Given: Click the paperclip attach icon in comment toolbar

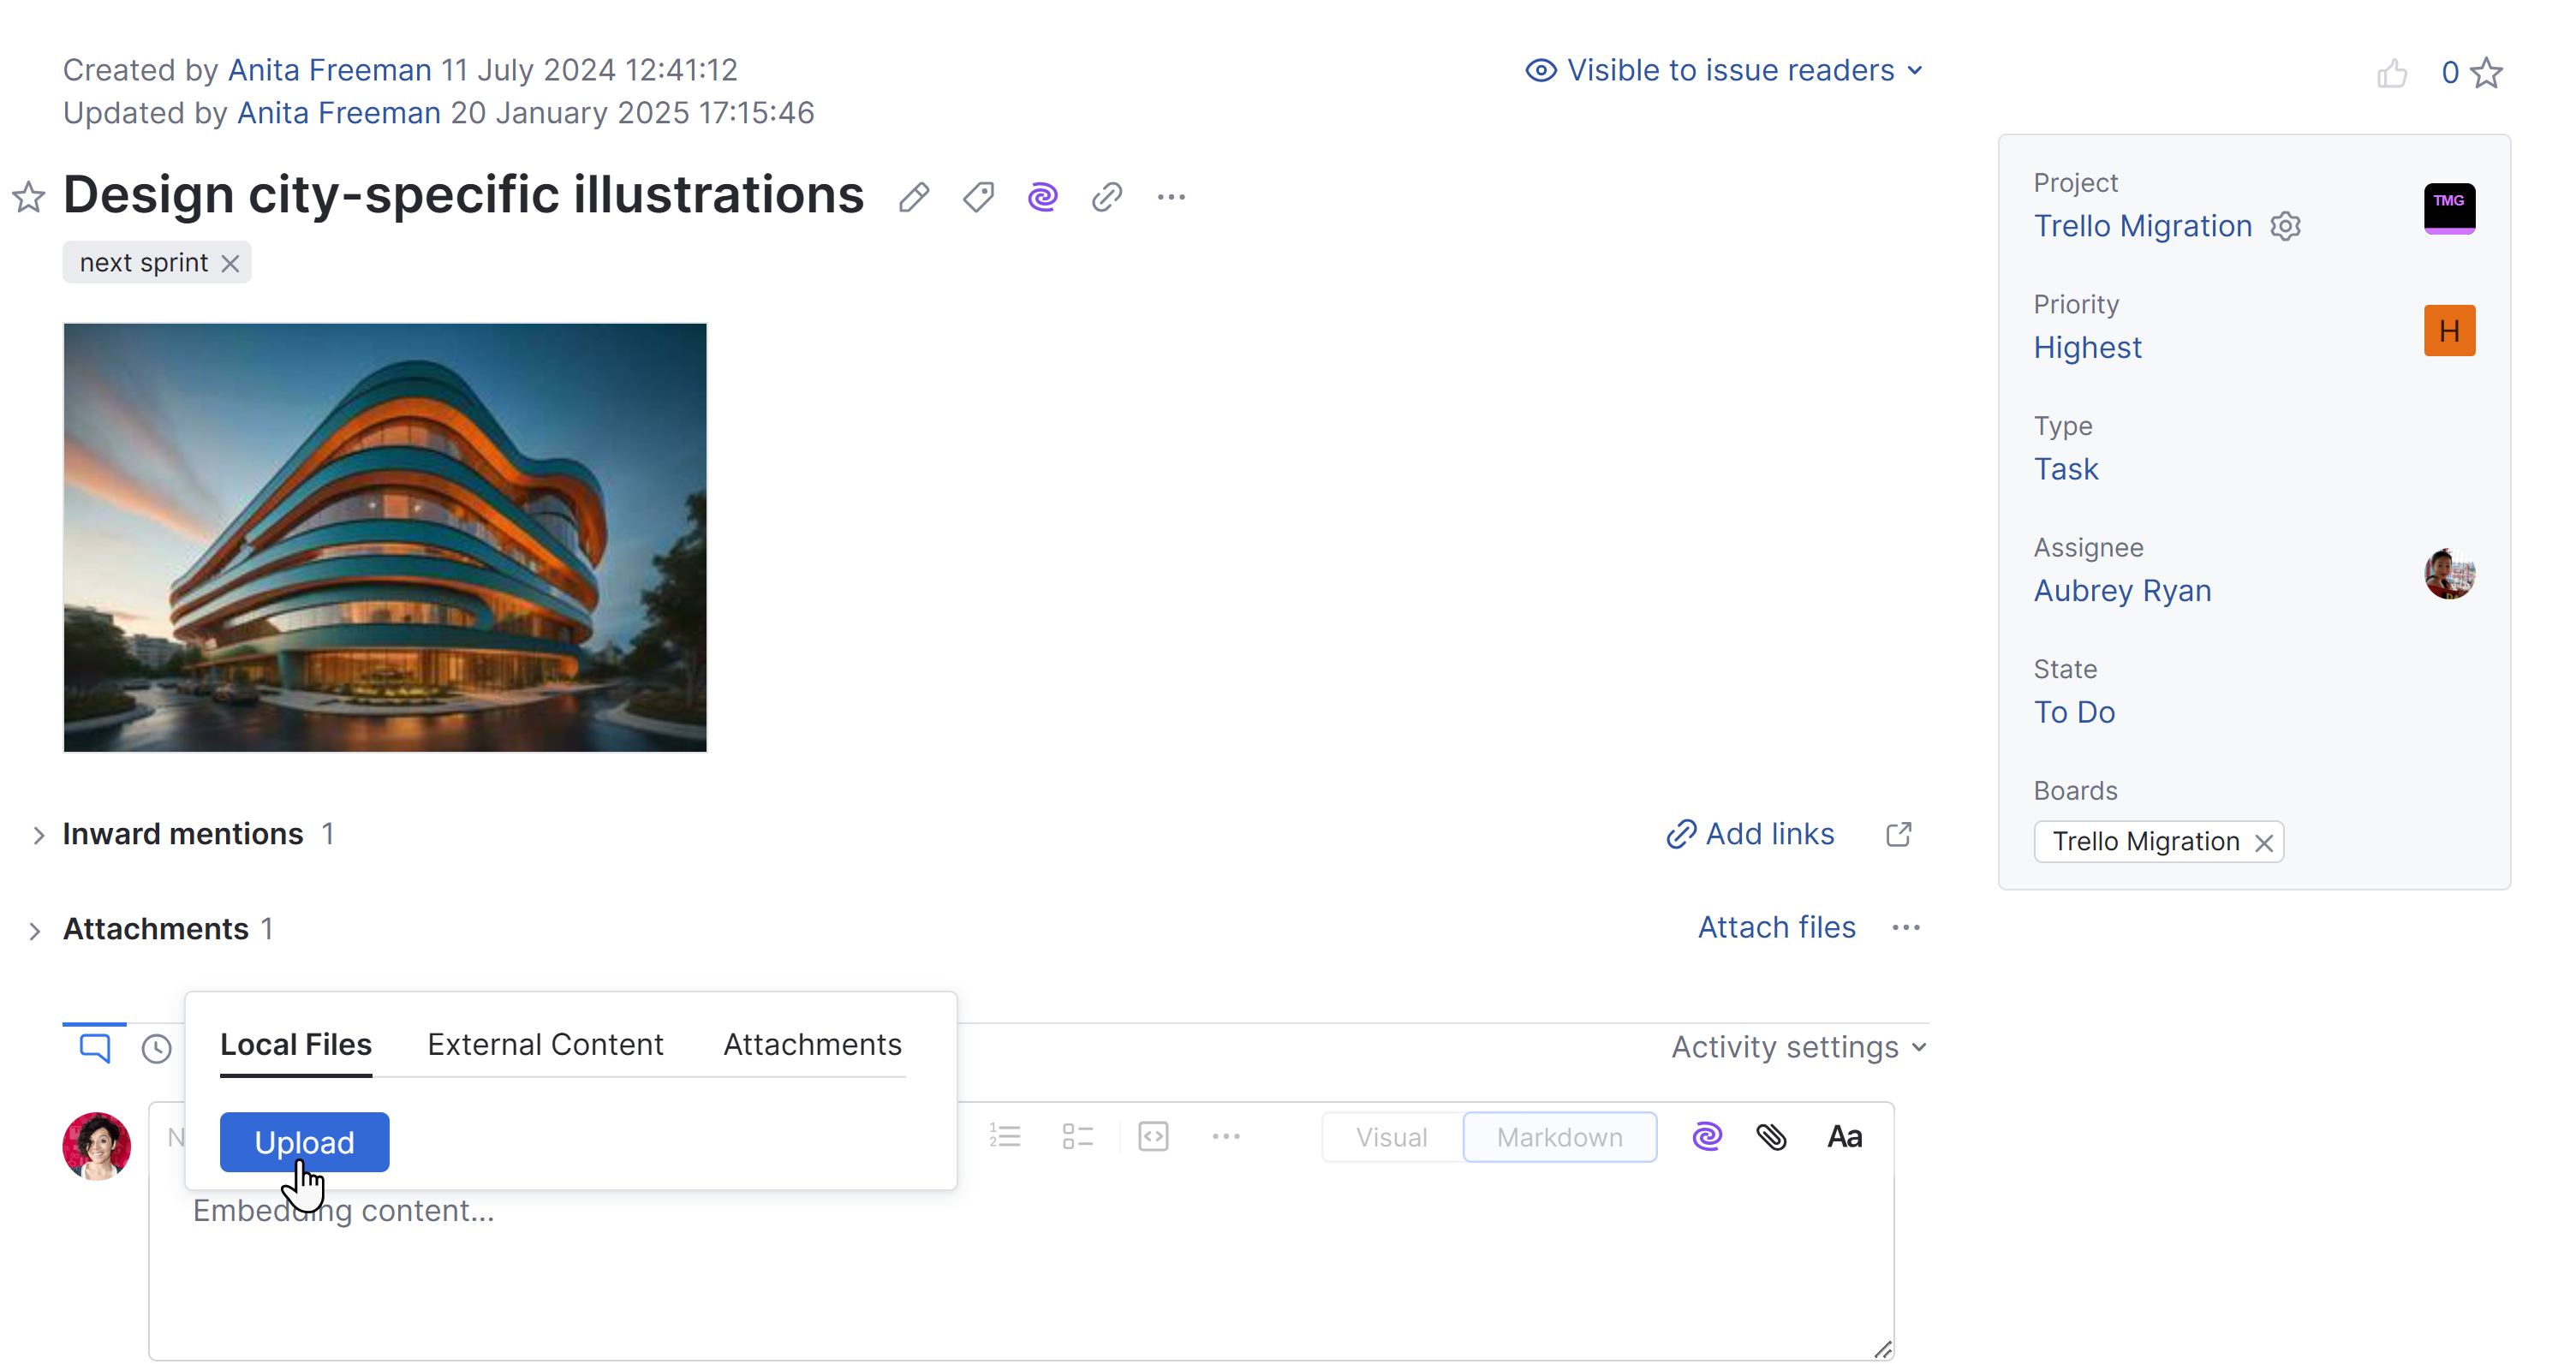Looking at the screenshot, I should 1771,1137.
